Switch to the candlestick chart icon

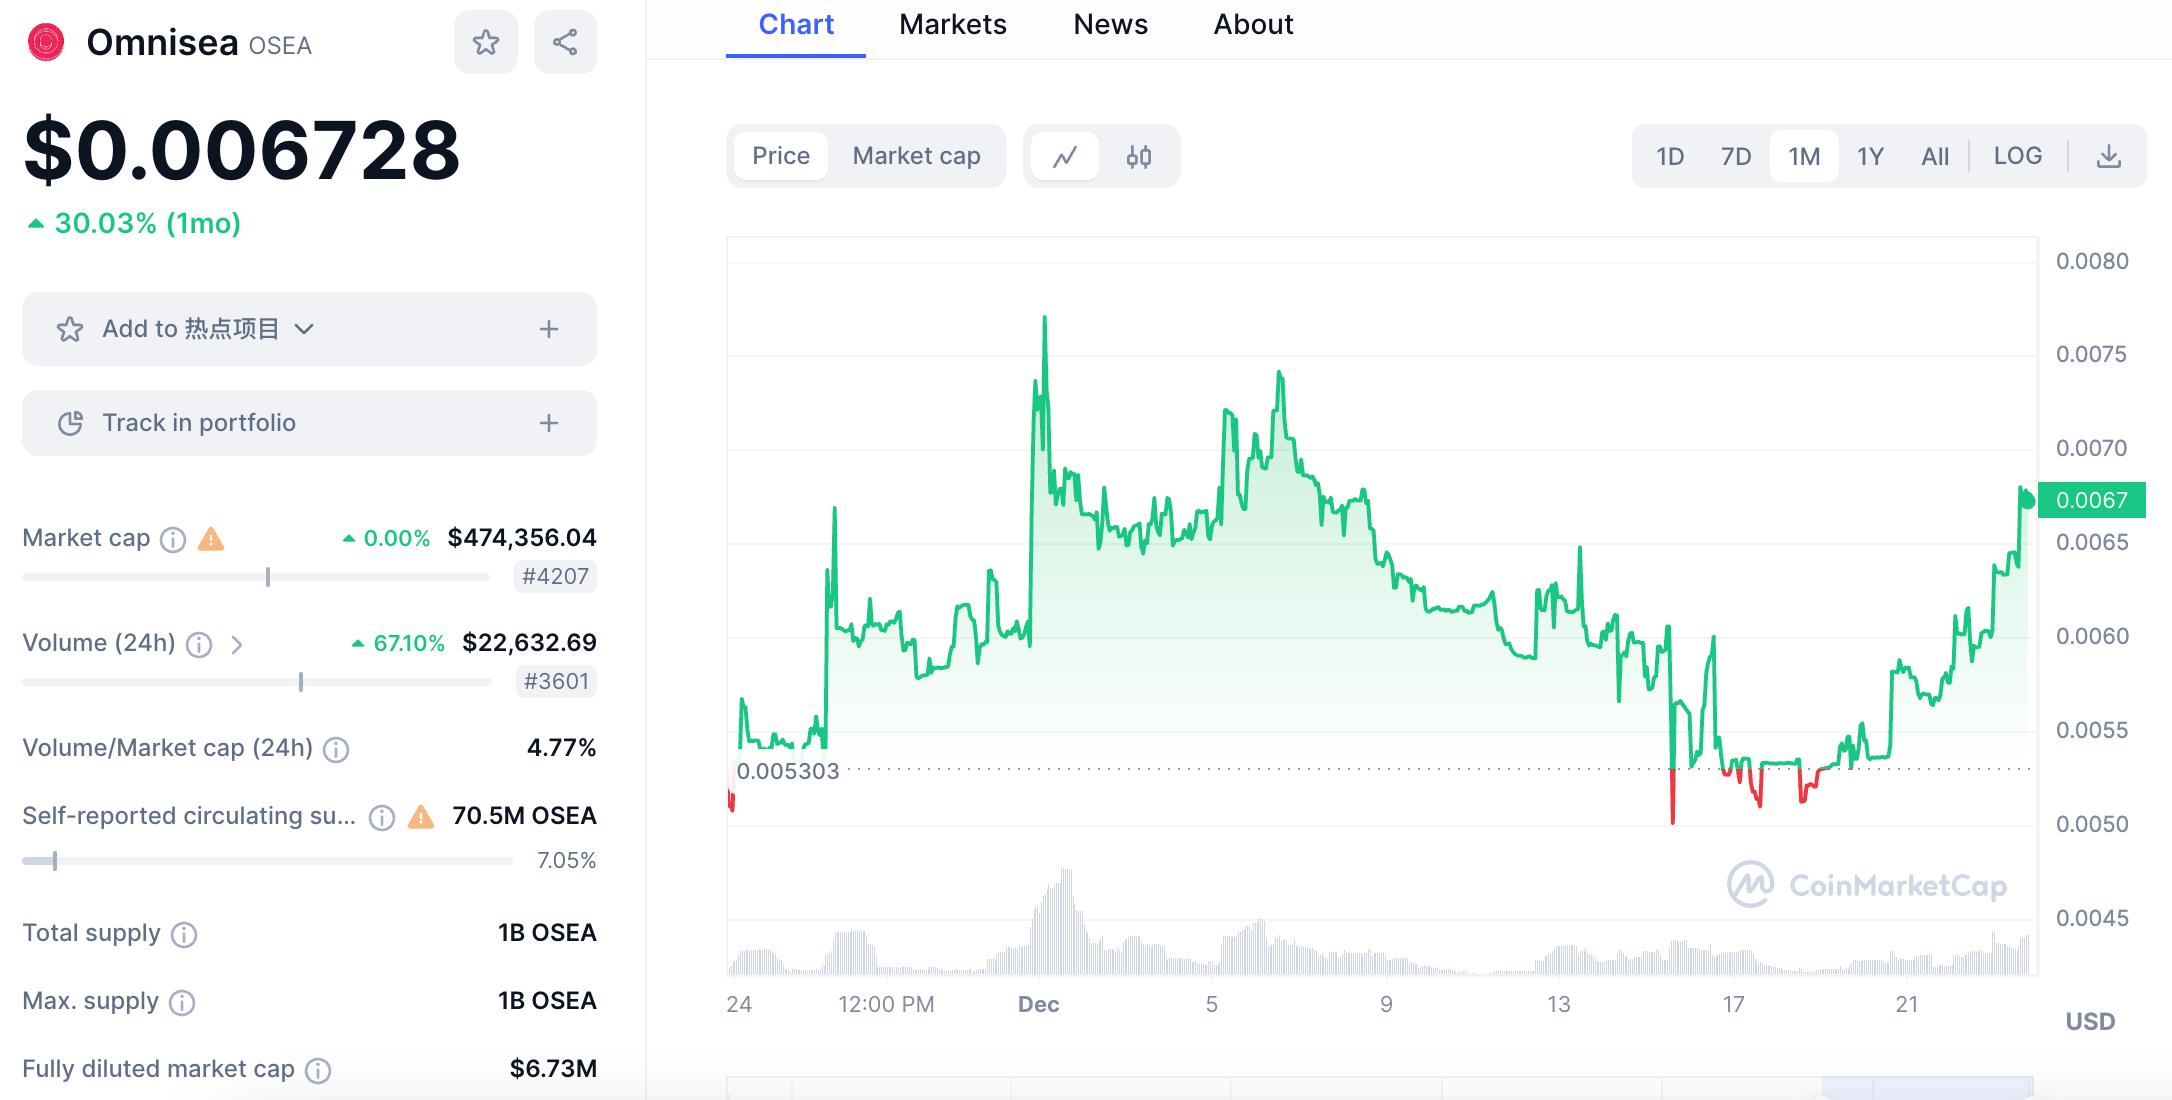point(1139,156)
